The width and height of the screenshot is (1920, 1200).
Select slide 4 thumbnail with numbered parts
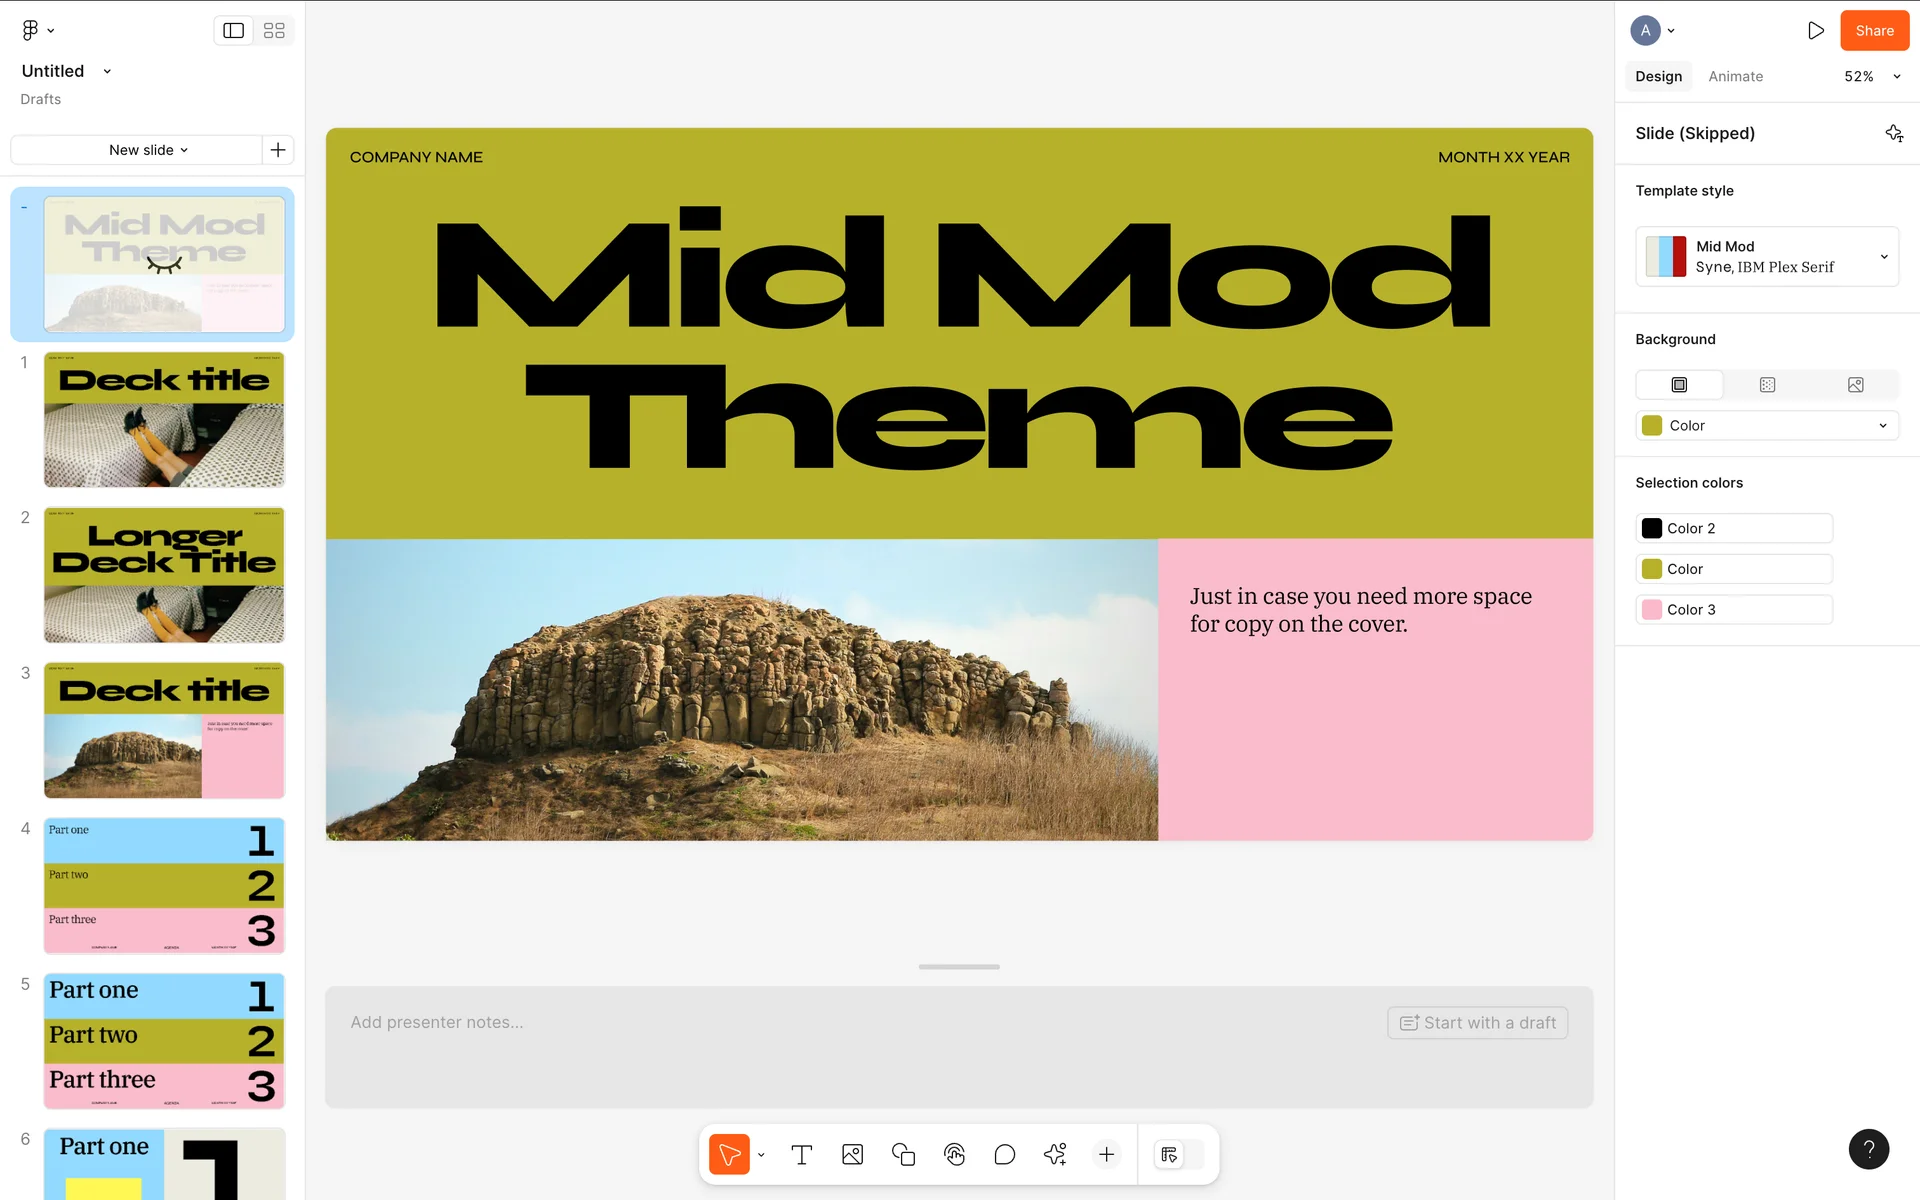[x=164, y=885]
